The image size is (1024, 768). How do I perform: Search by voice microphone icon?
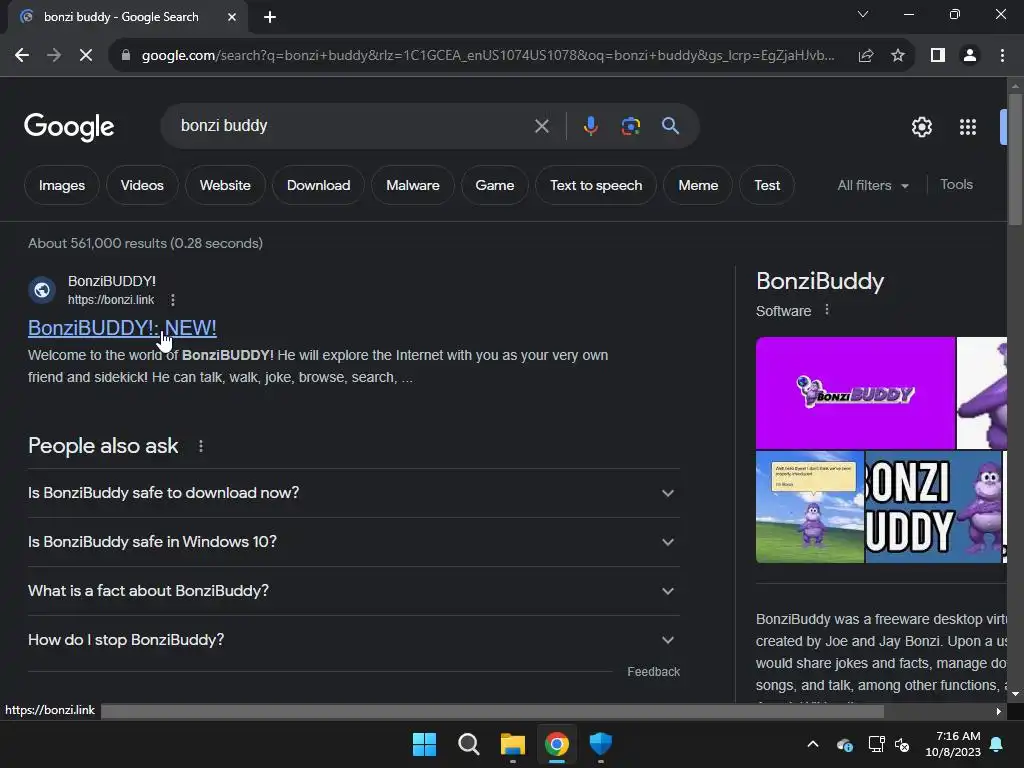pos(590,125)
